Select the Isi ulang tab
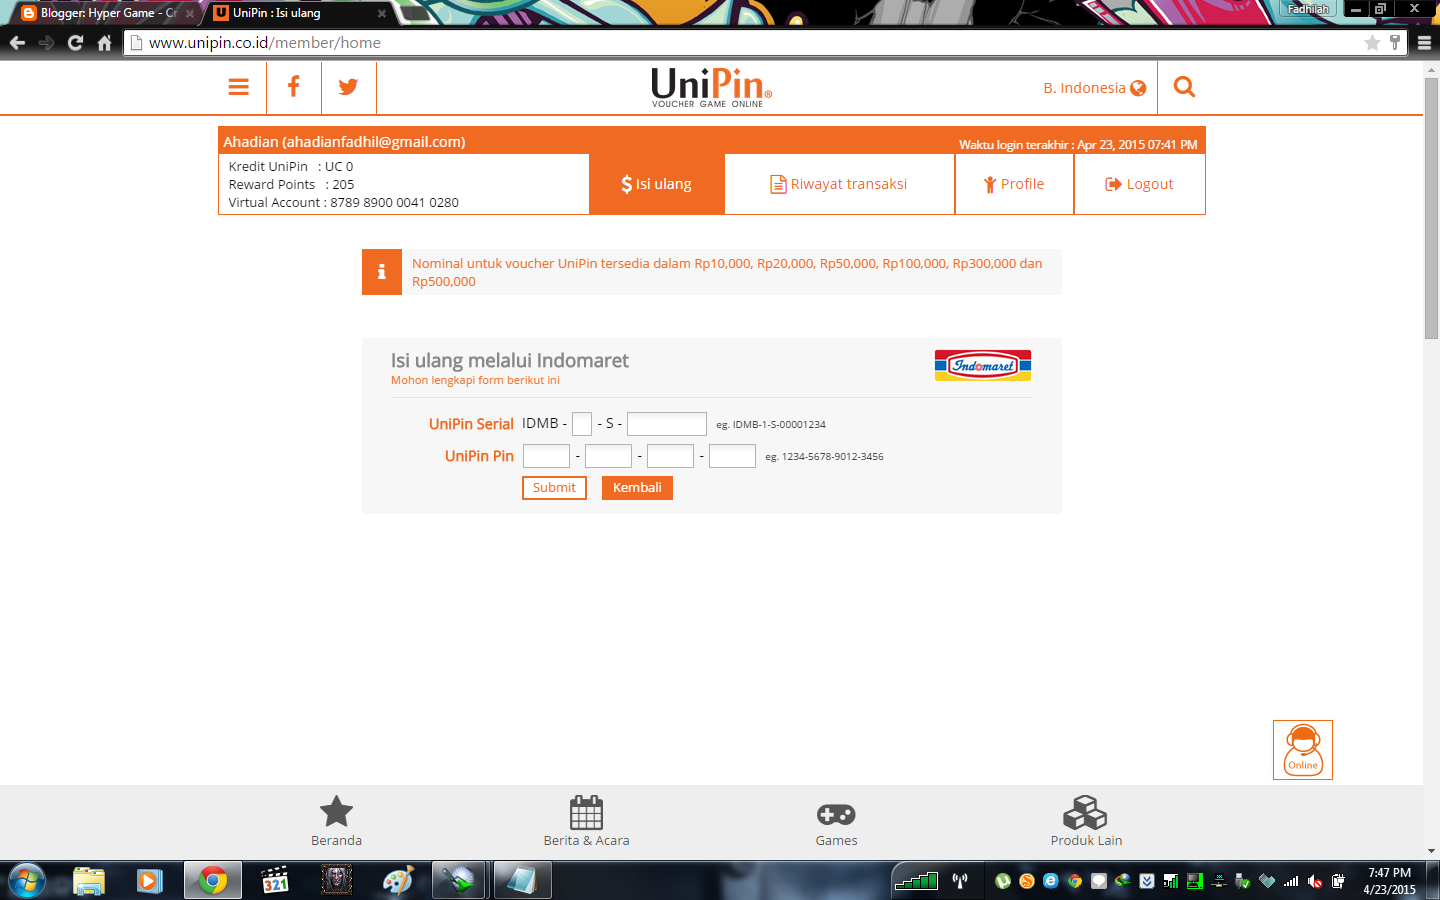This screenshot has width=1440, height=900. pyautogui.click(x=657, y=184)
